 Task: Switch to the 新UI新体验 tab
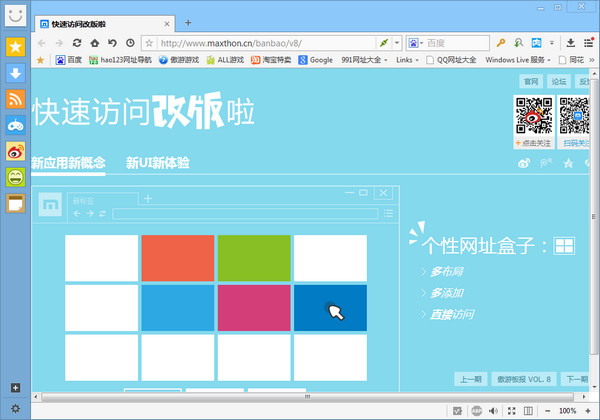pos(158,163)
